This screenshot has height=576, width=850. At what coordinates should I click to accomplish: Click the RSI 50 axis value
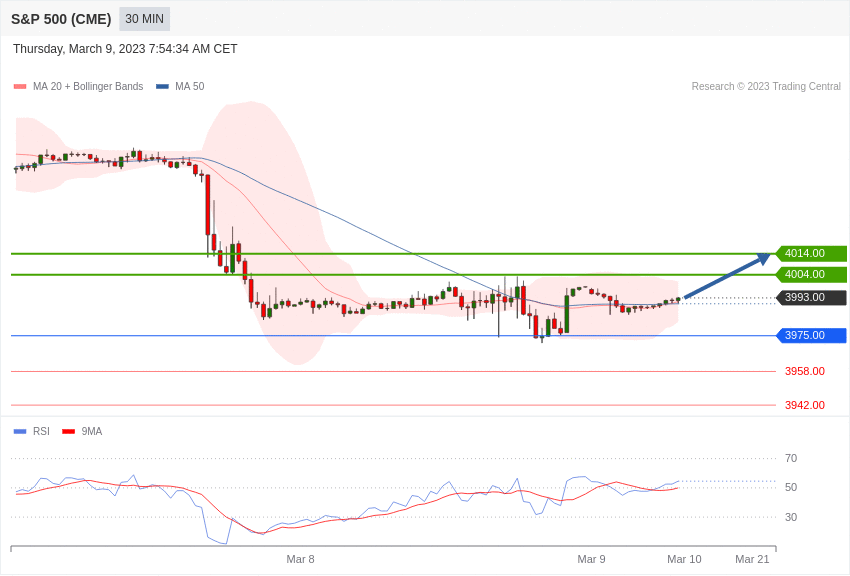tap(791, 487)
